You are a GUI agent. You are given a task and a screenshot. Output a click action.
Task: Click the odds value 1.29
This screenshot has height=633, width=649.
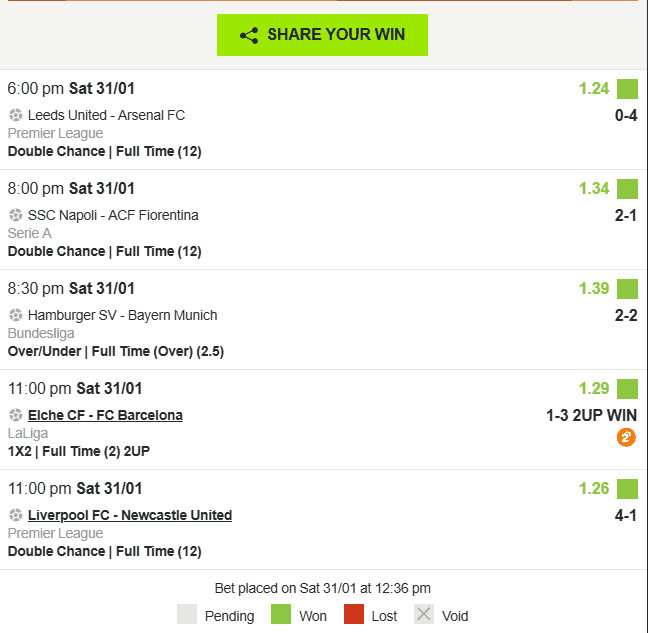point(594,388)
